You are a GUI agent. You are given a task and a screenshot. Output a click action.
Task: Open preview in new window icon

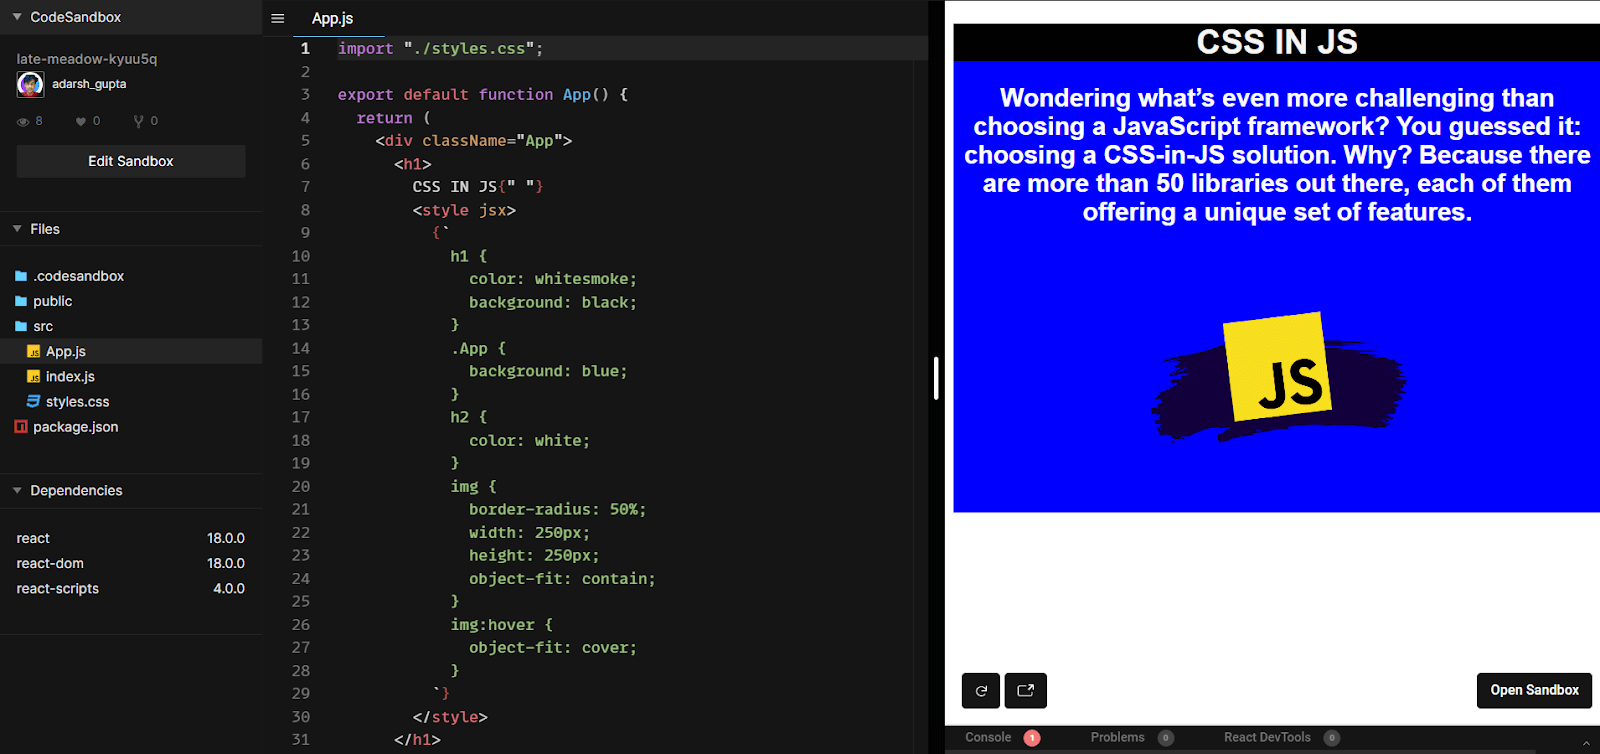(x=1026, y=690)
